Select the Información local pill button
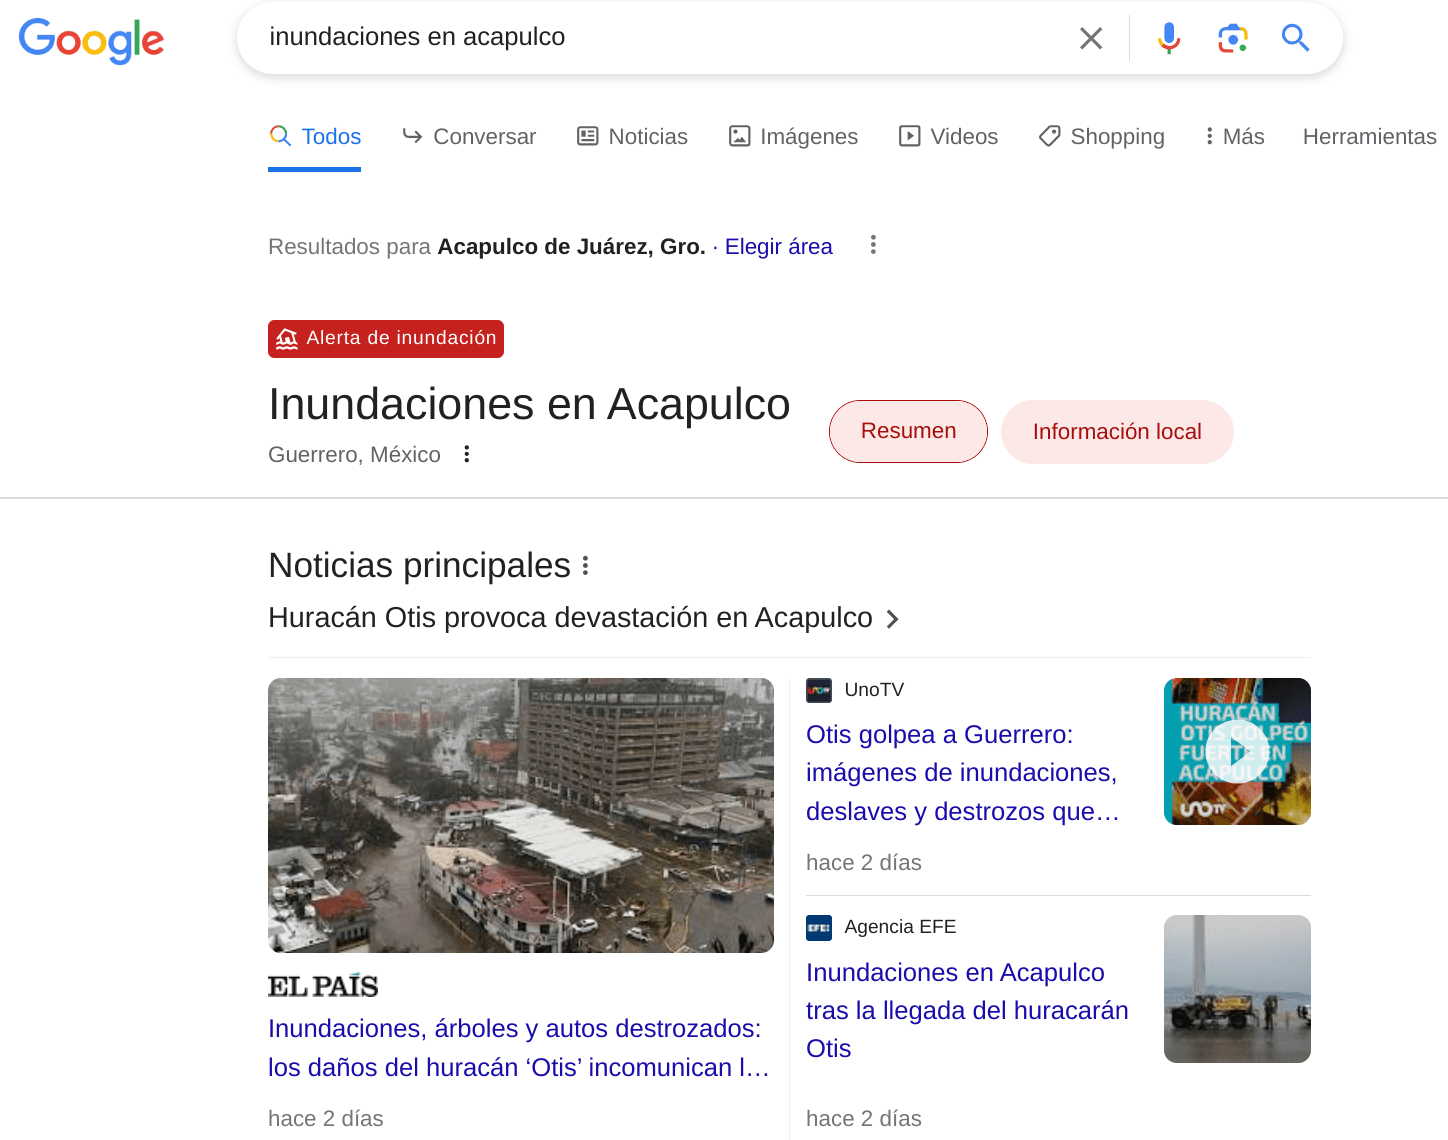The image size is (1448, 1140). (1117, 431)
